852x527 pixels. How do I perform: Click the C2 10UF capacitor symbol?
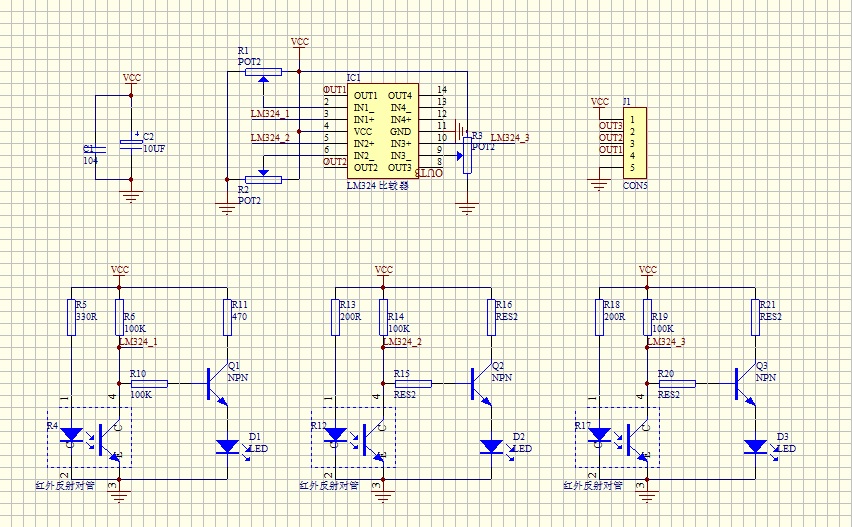[x=131, y=144]
